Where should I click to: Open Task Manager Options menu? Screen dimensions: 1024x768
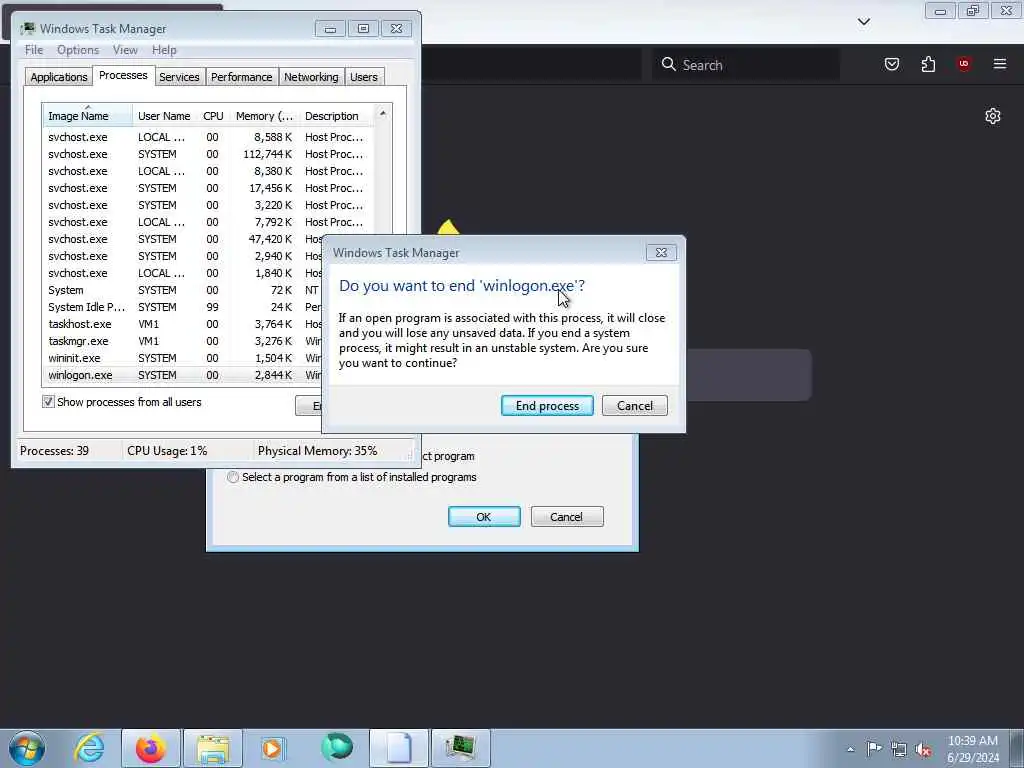coord(78,50)
